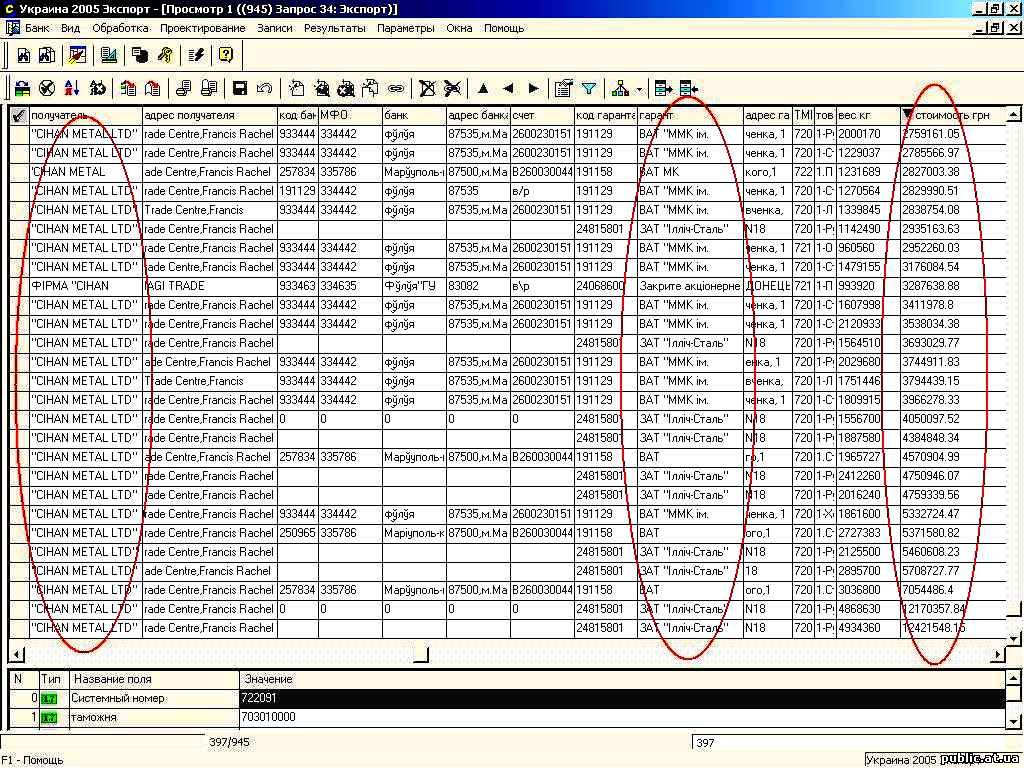Click the save floppy disk icon
Image resolution: width=1024 pixels, height=768 pixels.
240,88
